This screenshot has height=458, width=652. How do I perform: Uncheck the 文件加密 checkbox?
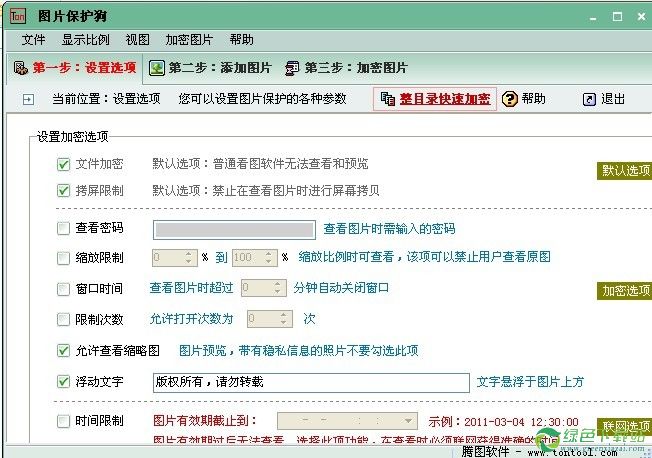coord(64,164)
